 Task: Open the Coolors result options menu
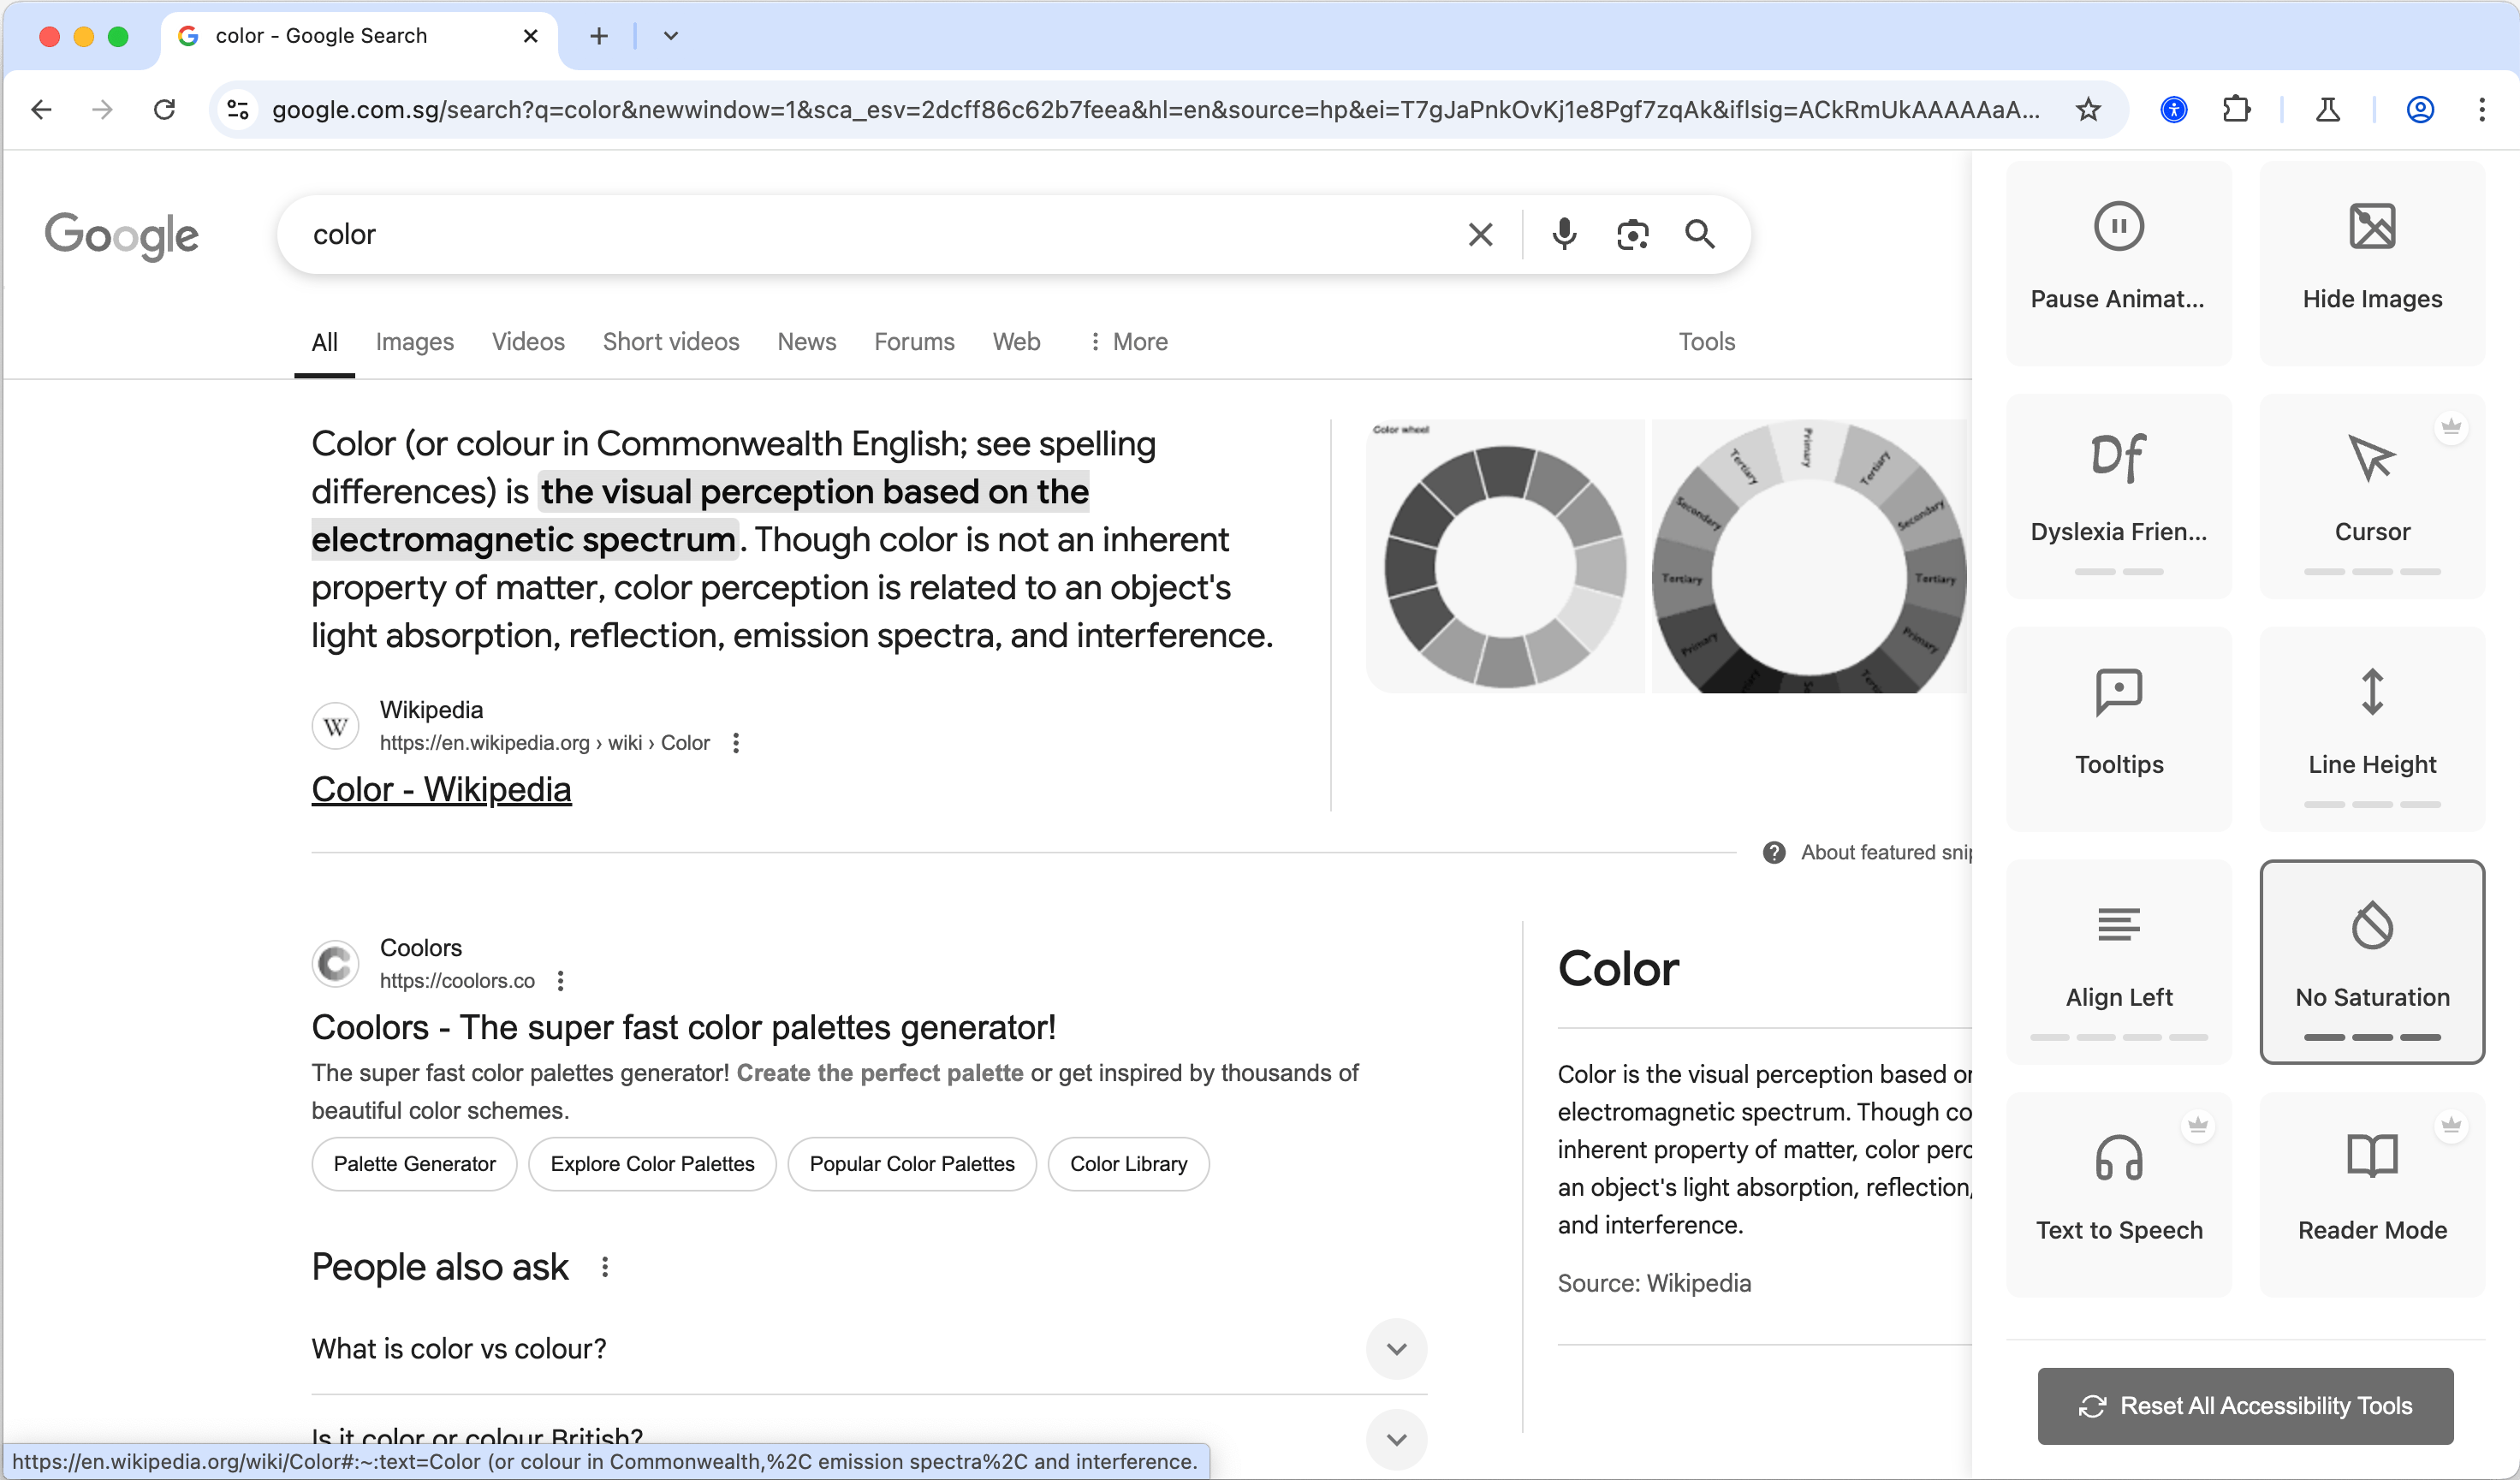(561, 981)
